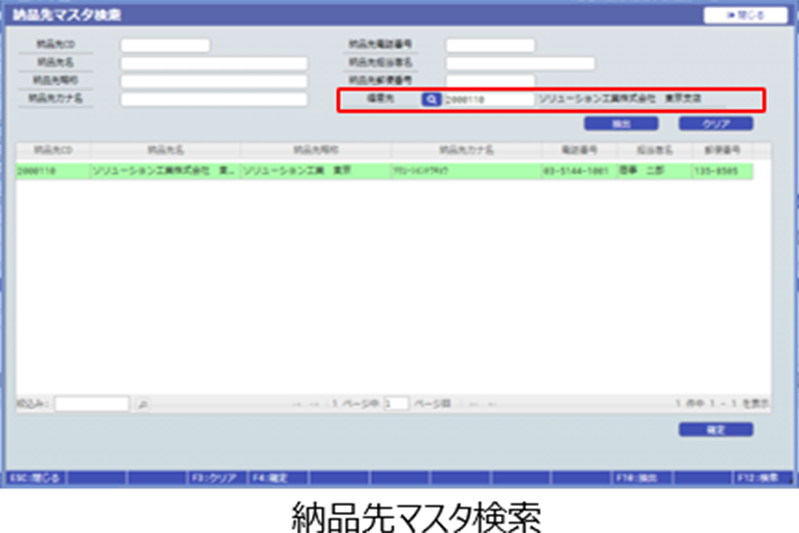
Task: Click F10:抽出 in the function bar
Action: point(636,478)
